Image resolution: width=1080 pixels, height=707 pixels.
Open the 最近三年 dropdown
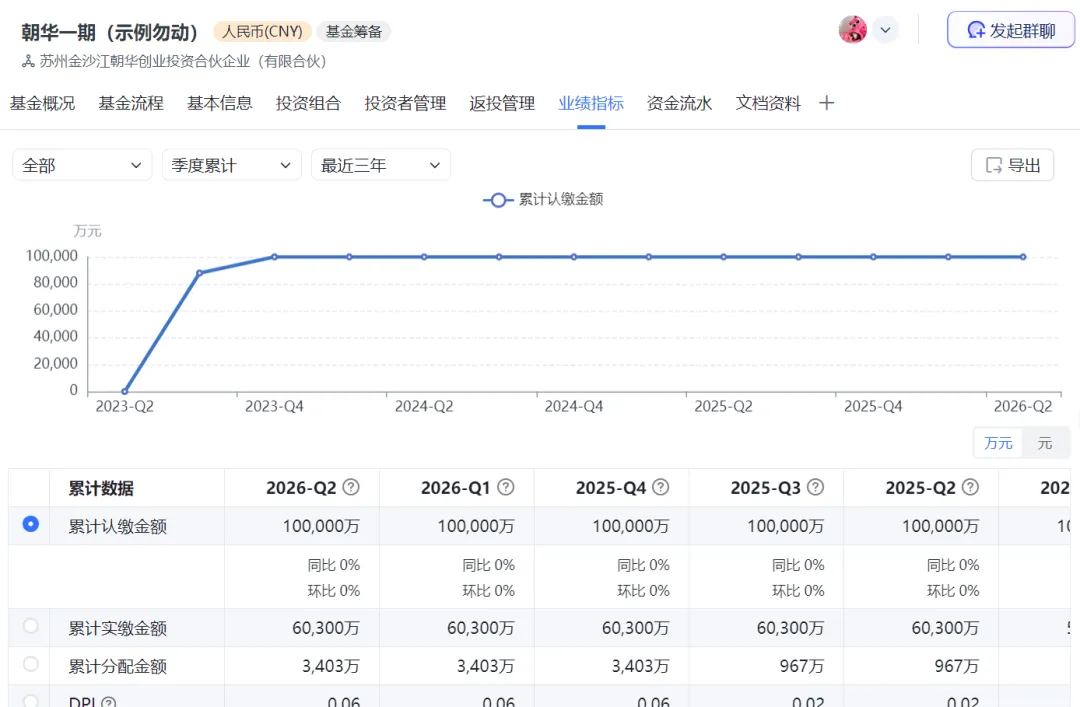click(x=380, y=164)
